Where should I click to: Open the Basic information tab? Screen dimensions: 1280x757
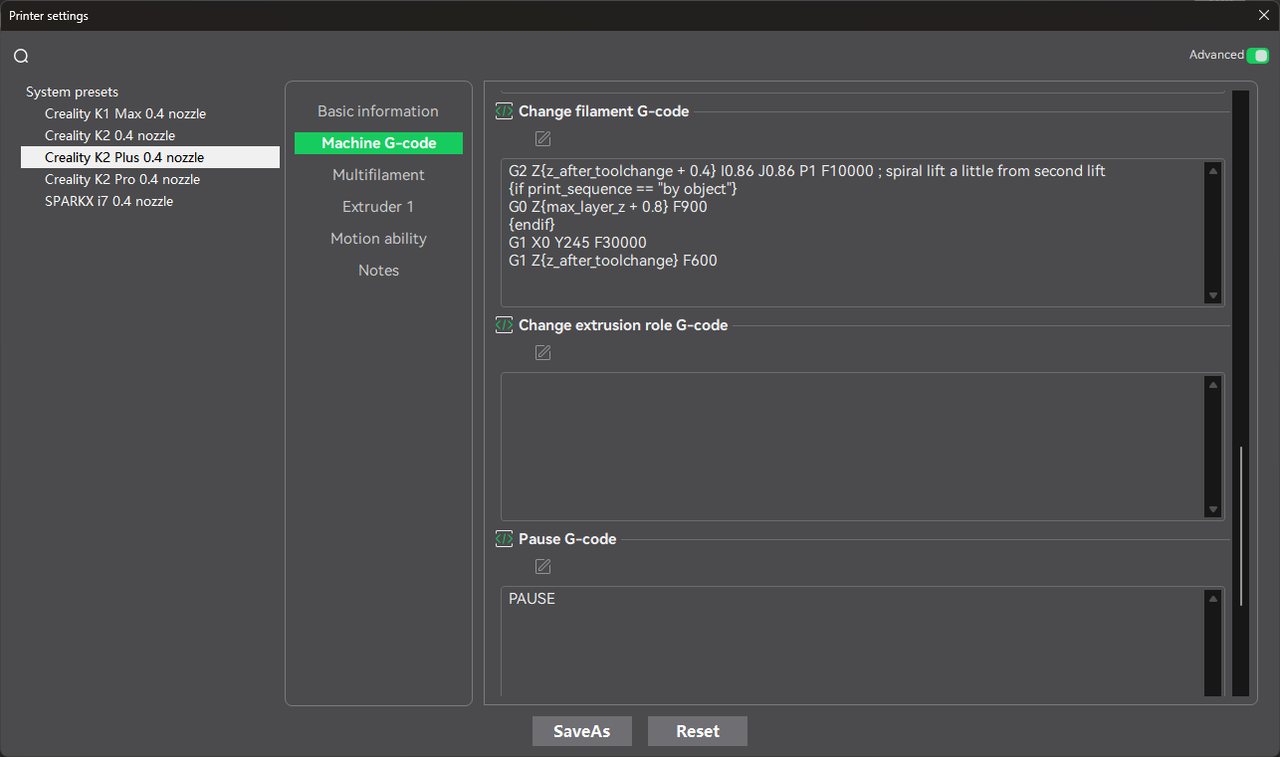point(378,111)
